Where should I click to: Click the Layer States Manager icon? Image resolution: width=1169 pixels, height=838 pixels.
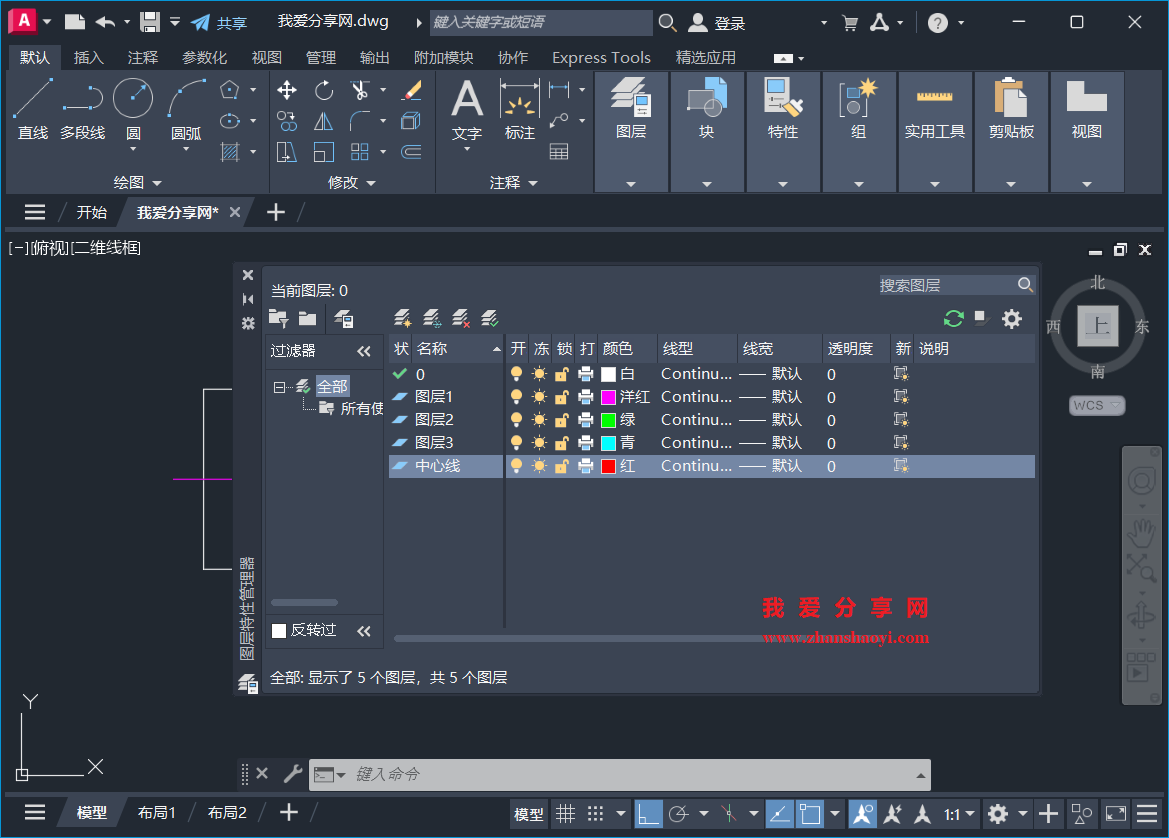point(344,319)
